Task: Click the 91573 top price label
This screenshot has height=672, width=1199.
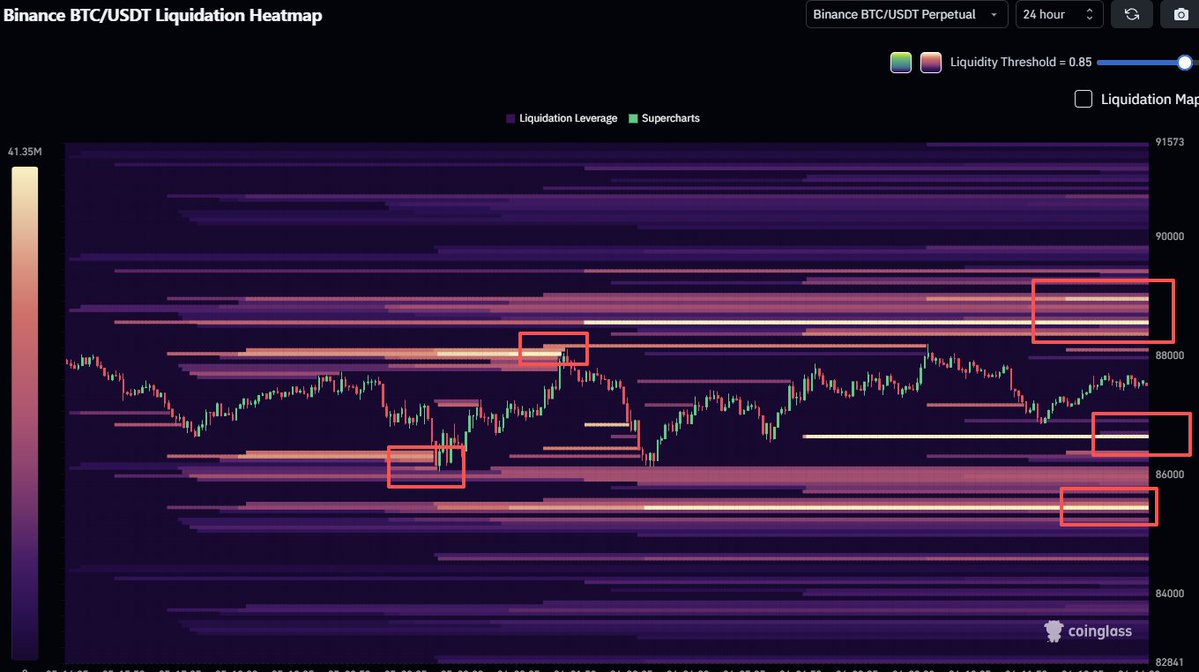Action: click(1169, 142)
